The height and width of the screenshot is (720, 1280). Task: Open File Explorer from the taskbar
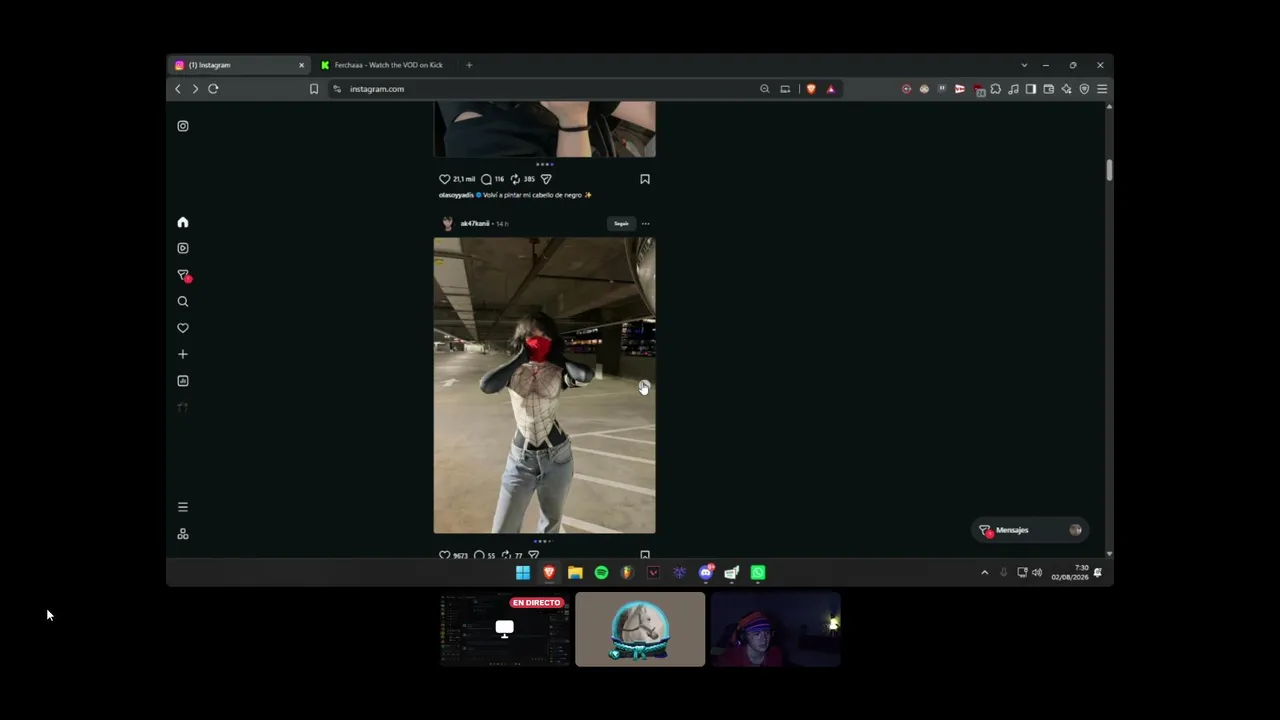click(575, 573)
